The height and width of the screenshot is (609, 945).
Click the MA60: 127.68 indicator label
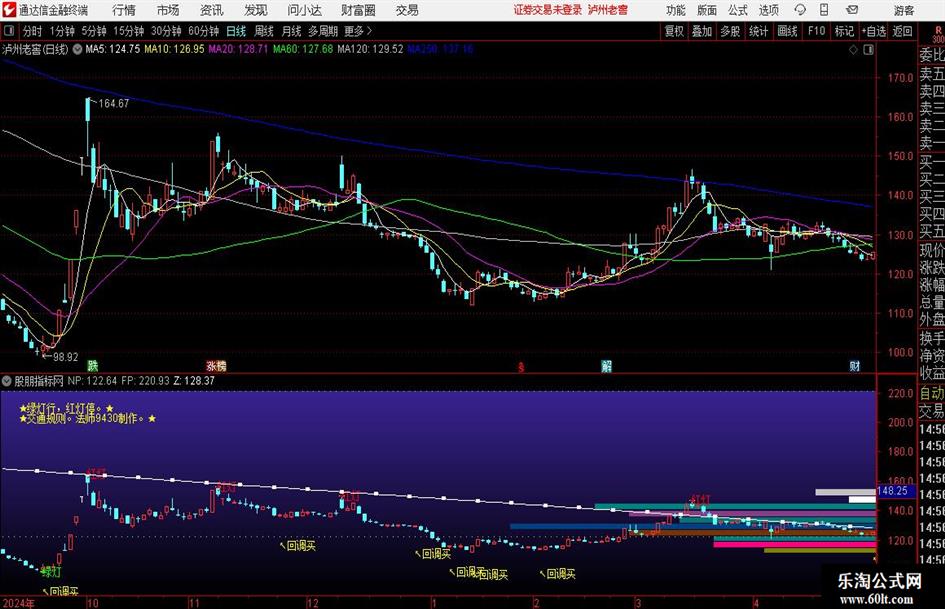pos(303,49)
